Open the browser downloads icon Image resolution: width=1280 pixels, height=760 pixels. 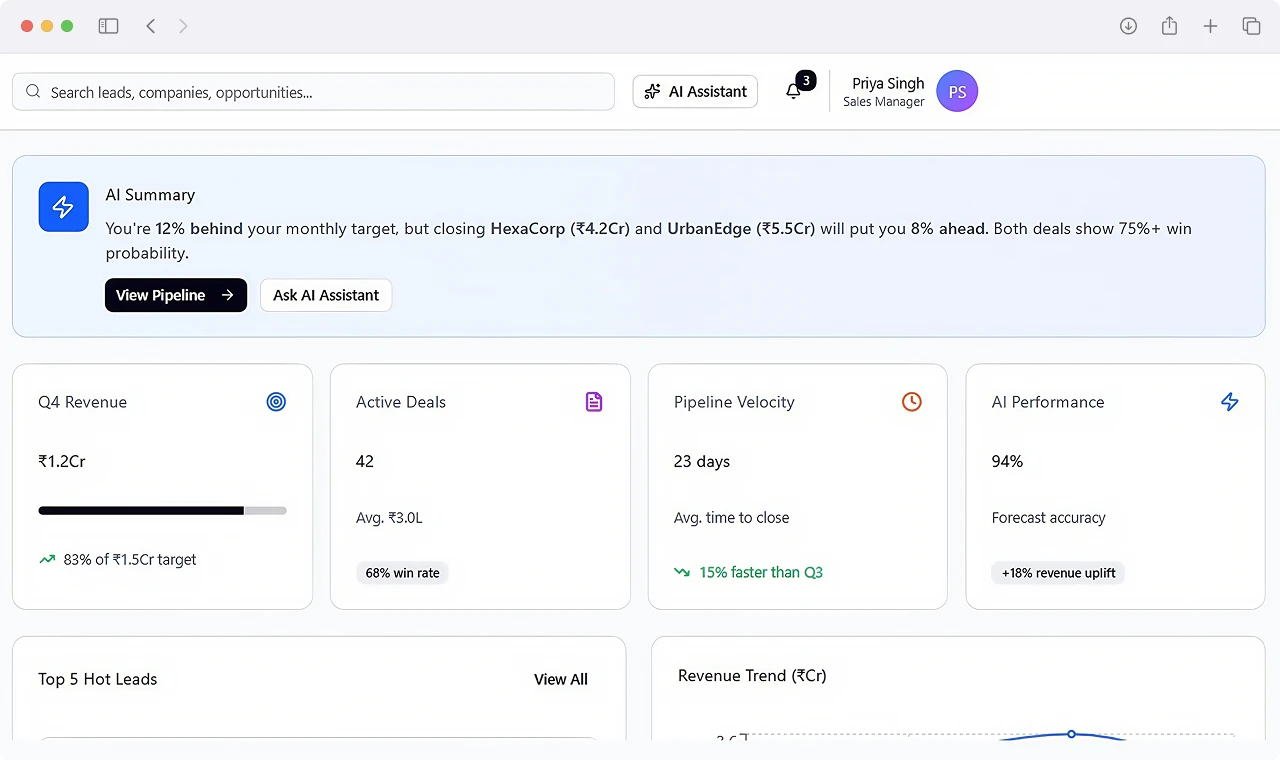tap(1128, 26)
